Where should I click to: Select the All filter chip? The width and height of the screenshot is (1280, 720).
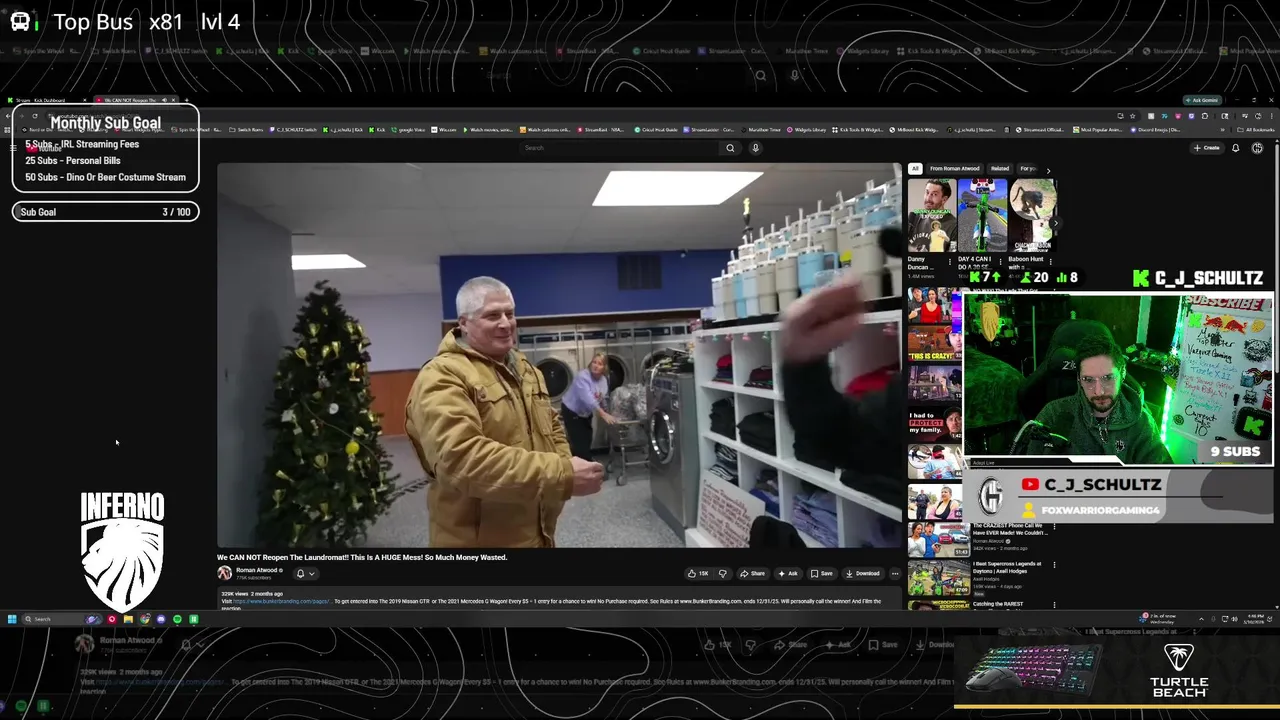(x=915, y=168)
